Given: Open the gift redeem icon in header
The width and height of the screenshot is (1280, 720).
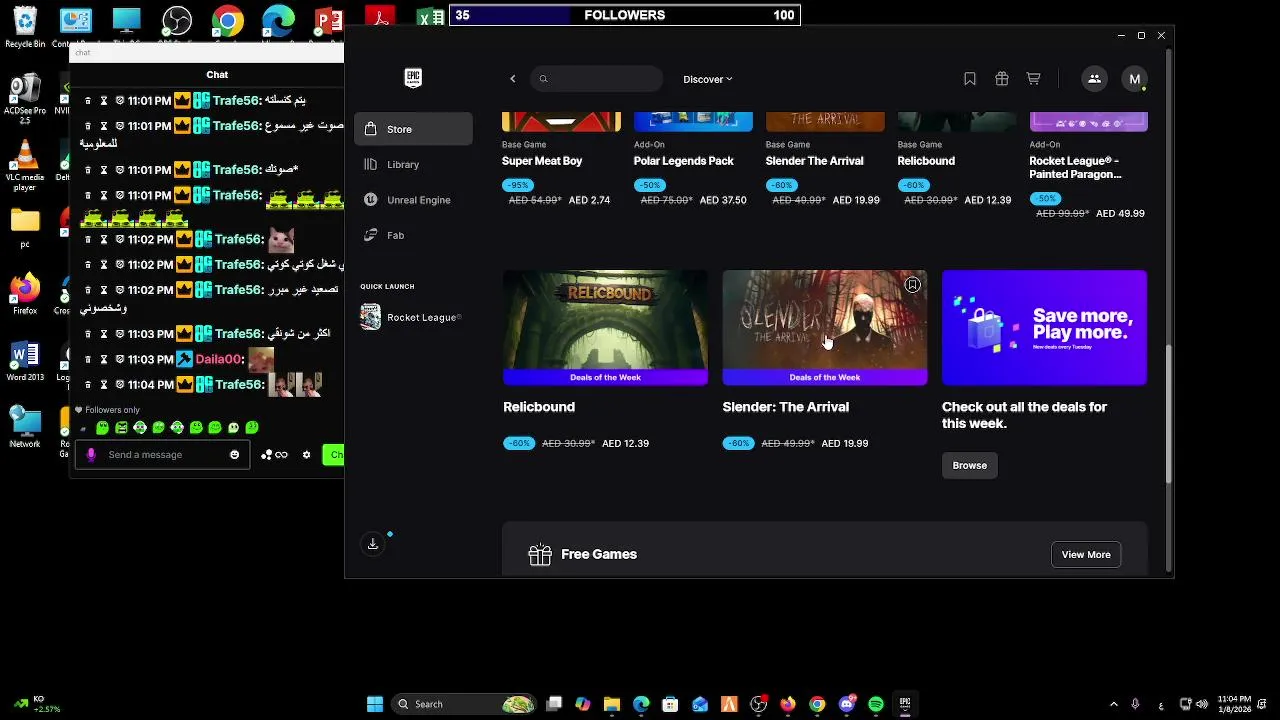Looking at the screenshot, I should coord(1002,79).
